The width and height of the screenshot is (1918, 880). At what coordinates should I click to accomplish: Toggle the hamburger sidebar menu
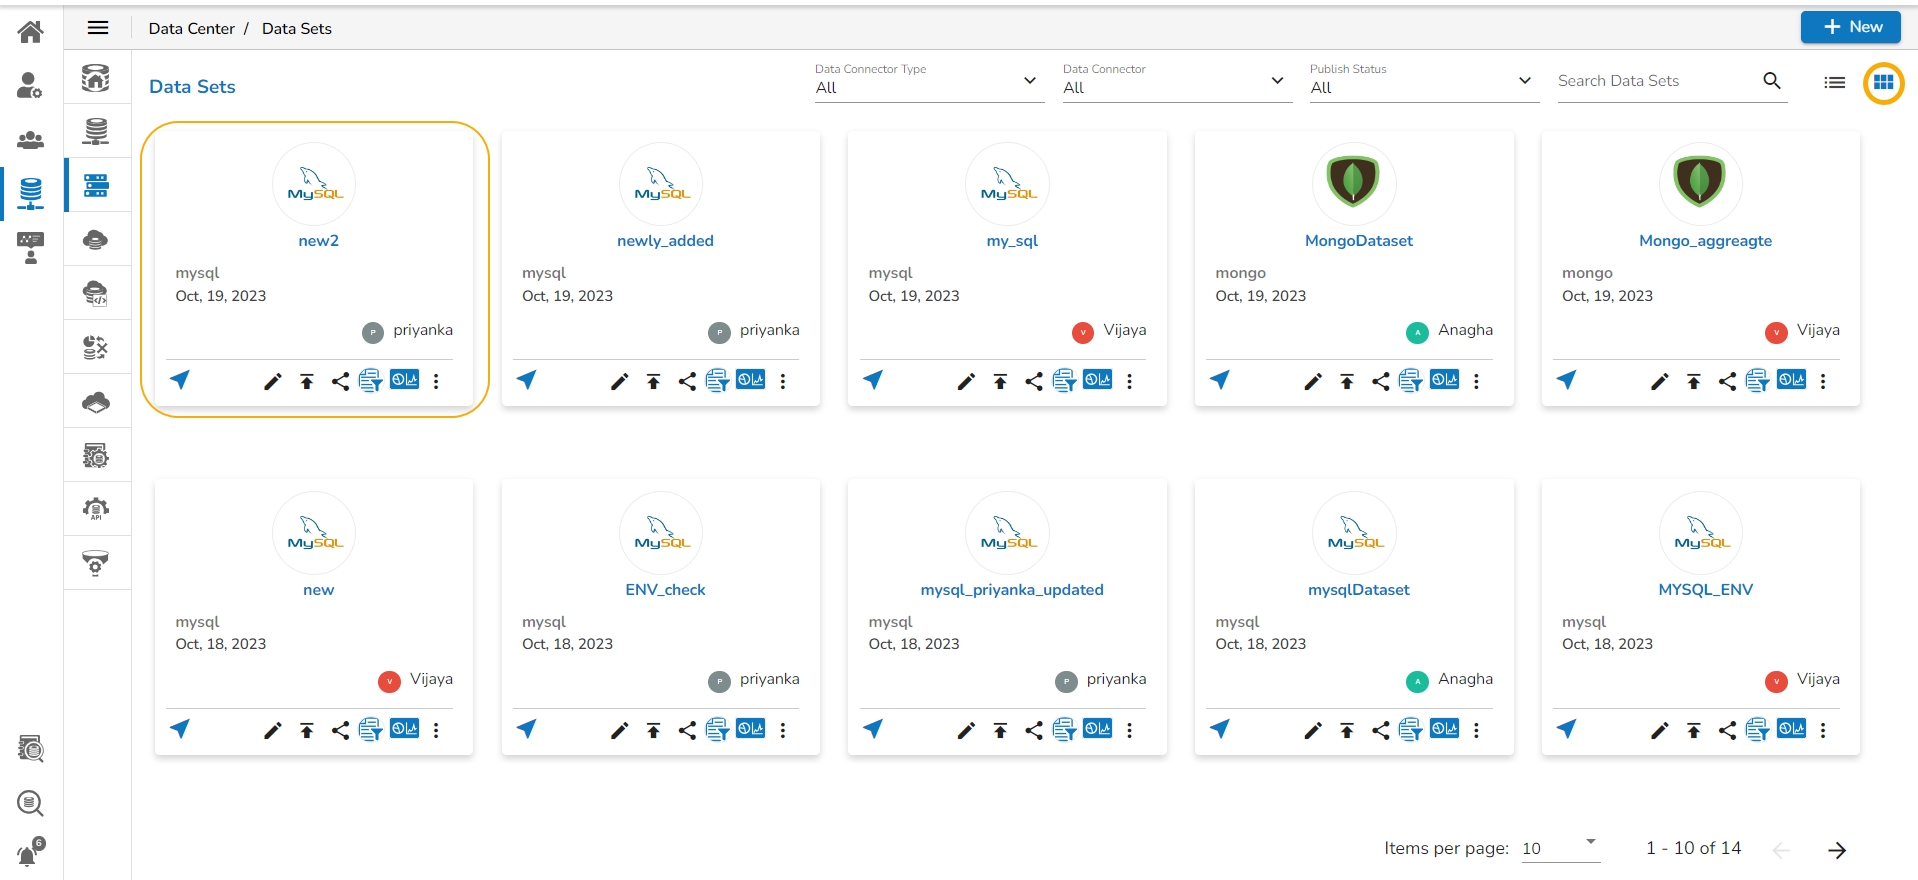[x=98, y=28]
